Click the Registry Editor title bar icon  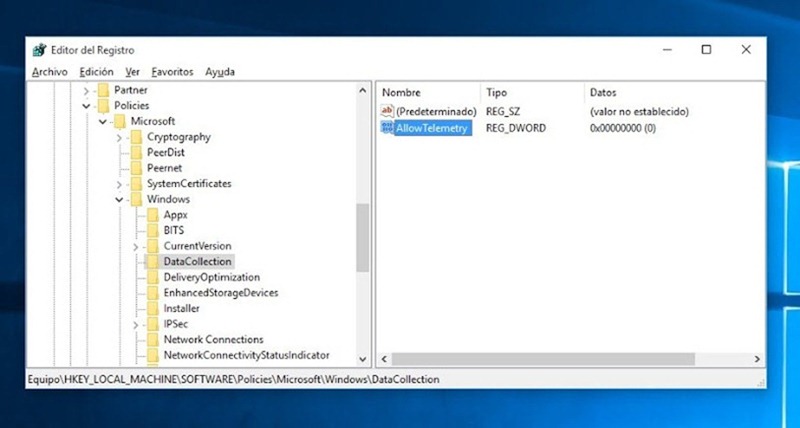click(39, 50)
